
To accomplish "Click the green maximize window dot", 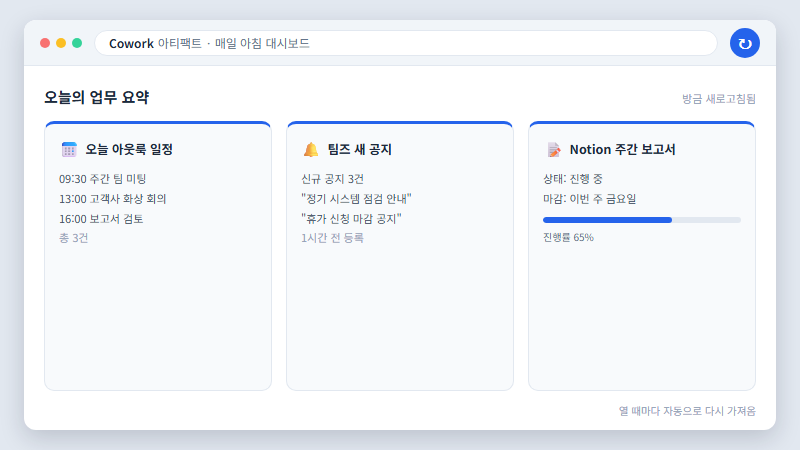I will coord(77,43).
